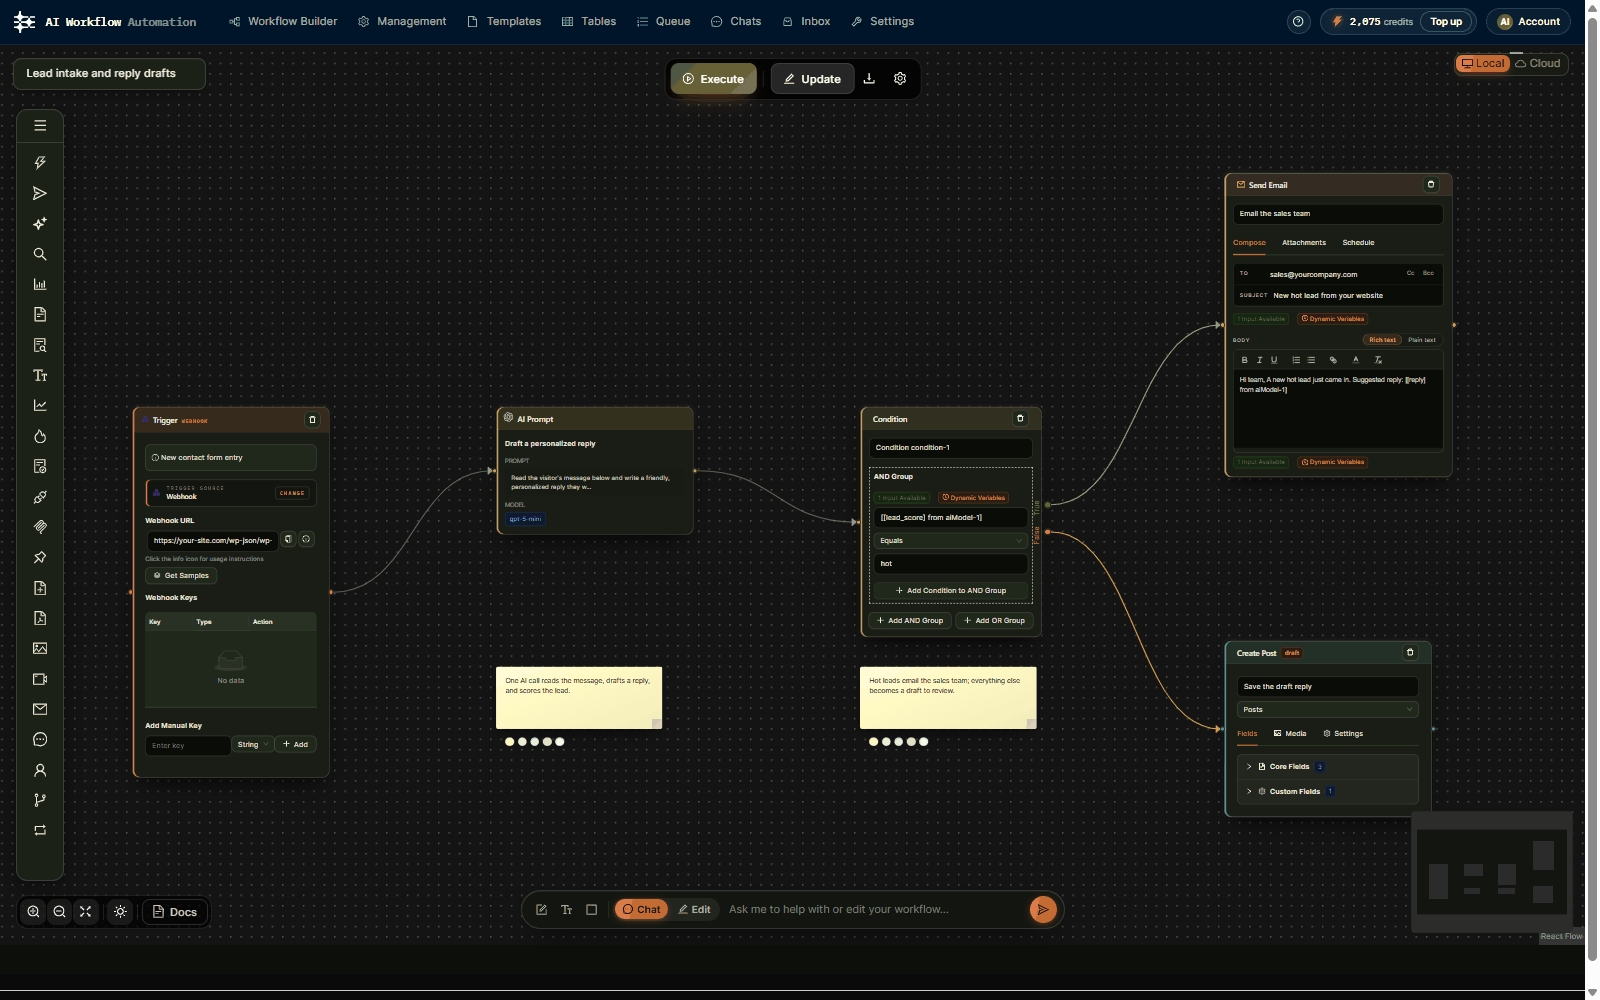Toggle the light/dark theme sun icon
Image resolution: width=1600 pixels, height=1000 pixels.
[x=121, y=911]
